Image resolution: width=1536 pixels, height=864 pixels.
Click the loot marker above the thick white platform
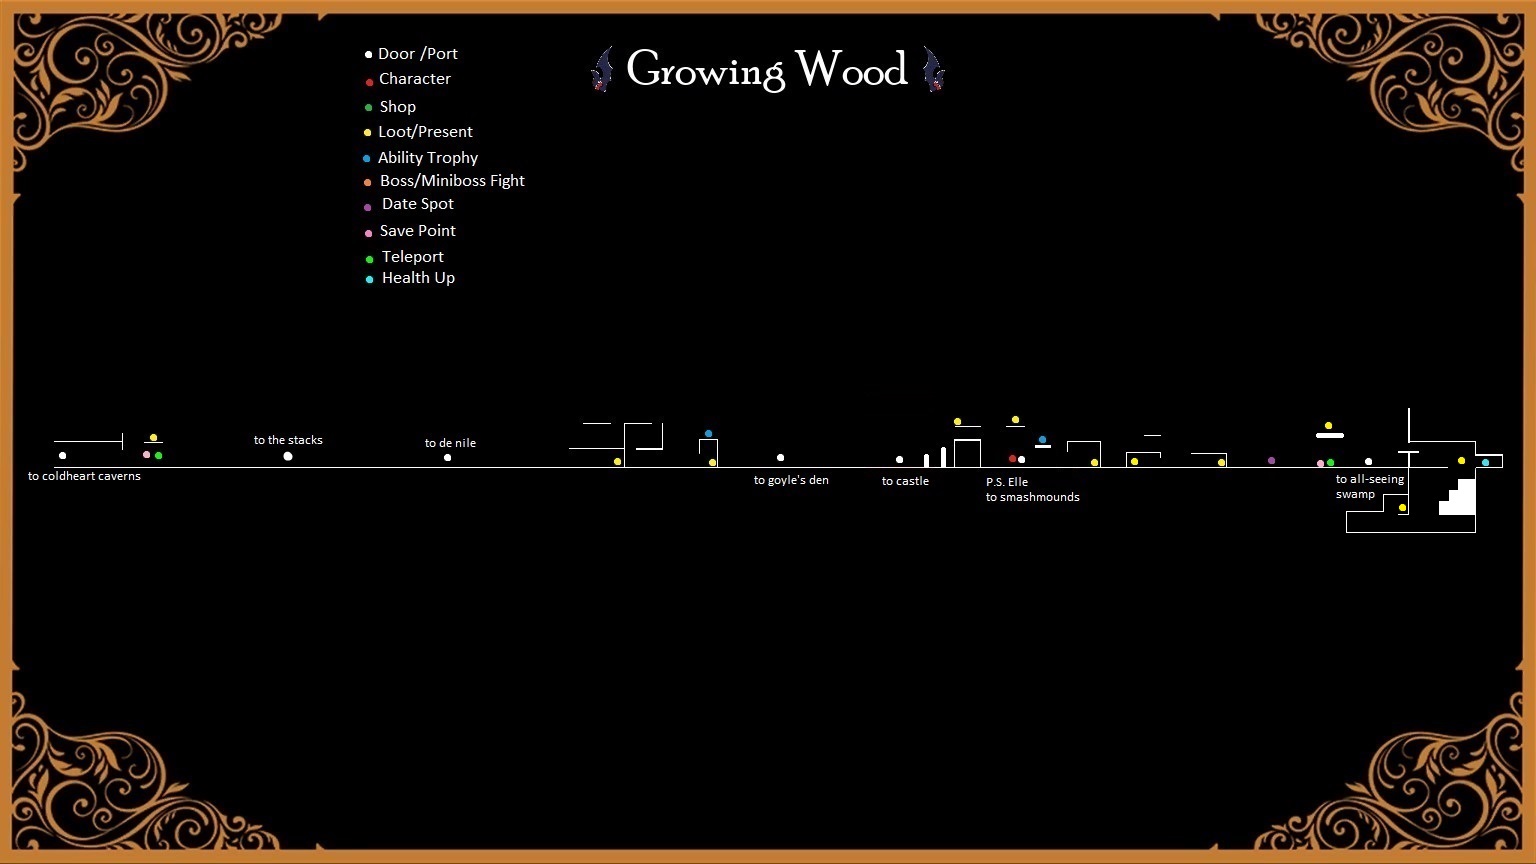click(1328, 425)
